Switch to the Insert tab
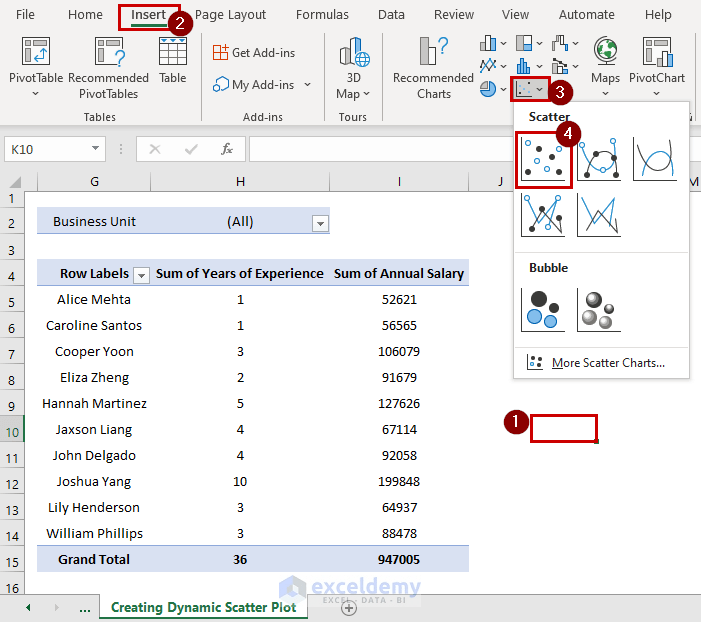Screen dimensions: 701x622 [x=148, y=16]
